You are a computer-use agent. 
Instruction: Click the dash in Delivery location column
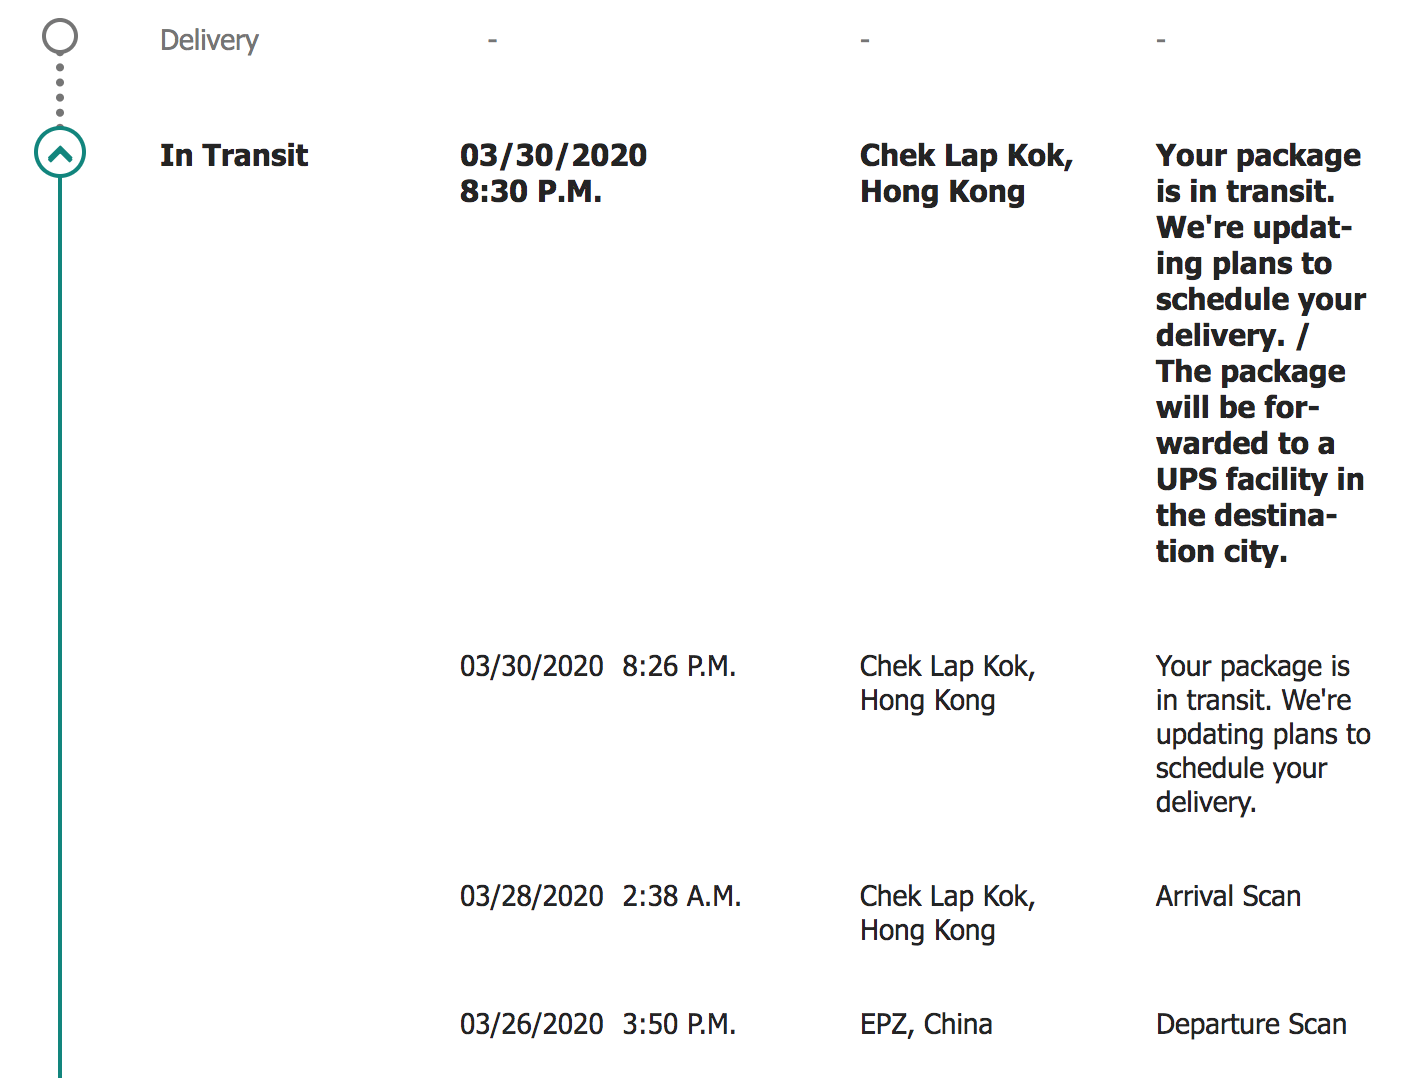865,40
